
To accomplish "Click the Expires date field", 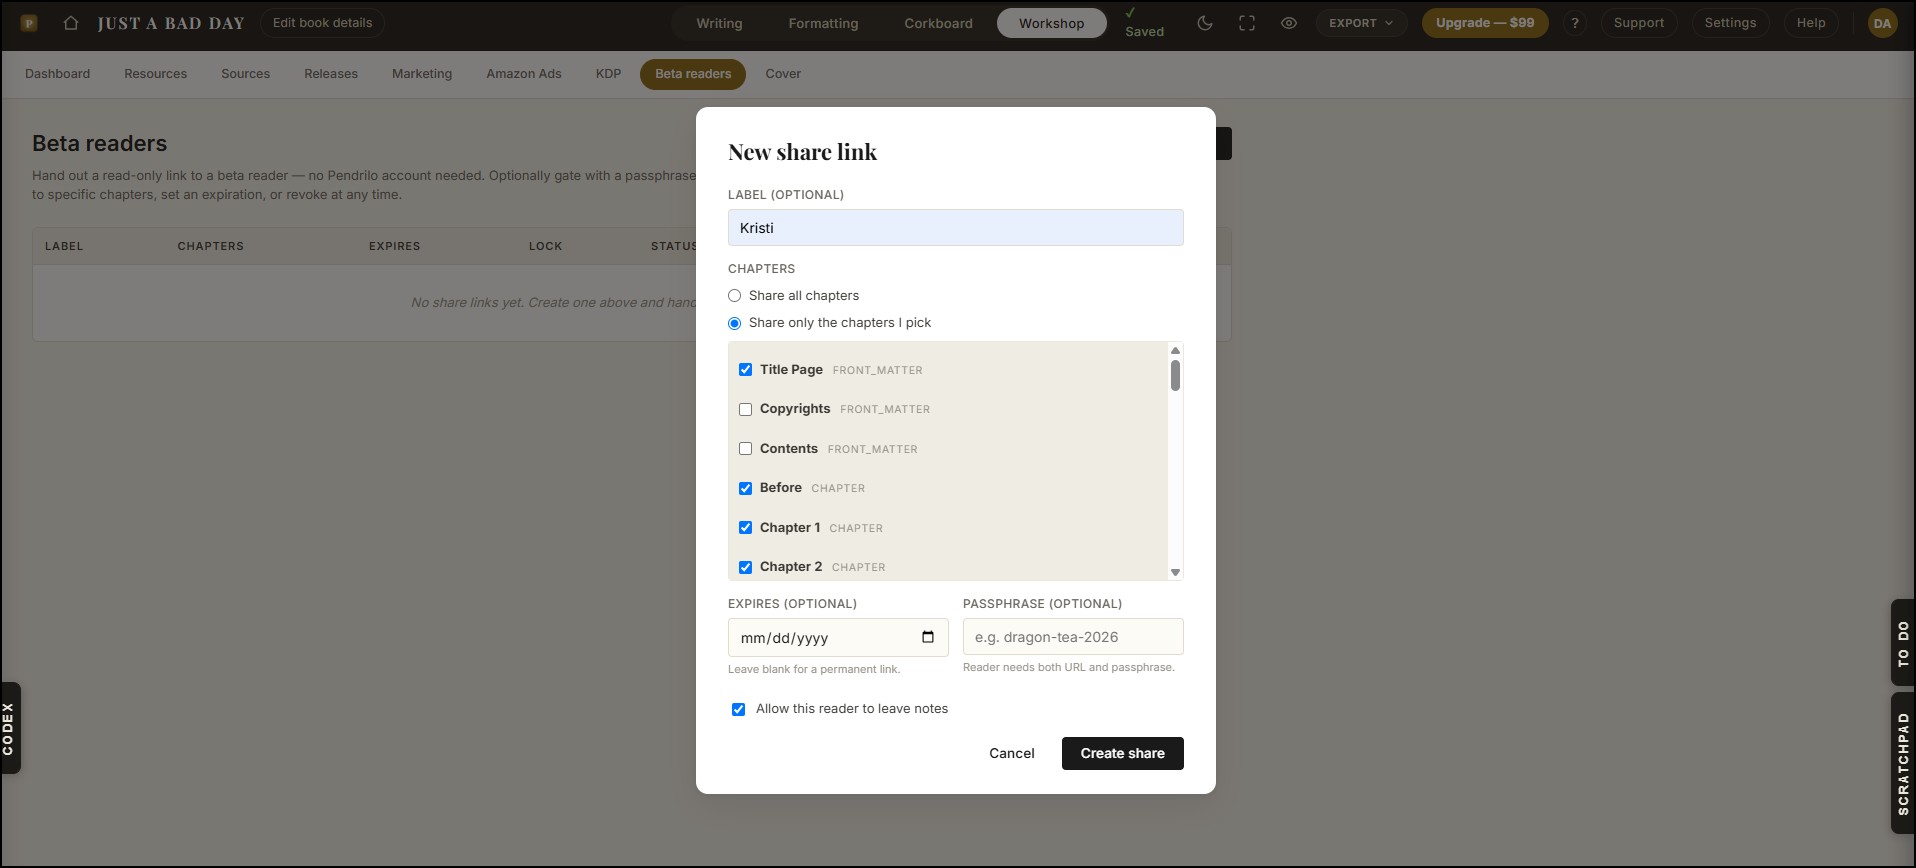I will (838, 637).
